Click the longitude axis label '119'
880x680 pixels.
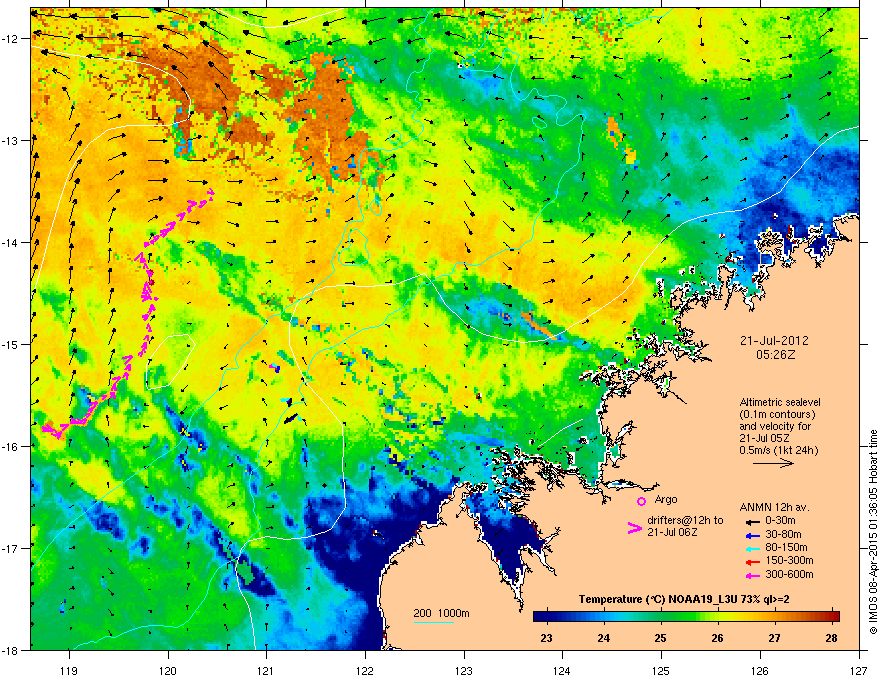pos(70,670)
